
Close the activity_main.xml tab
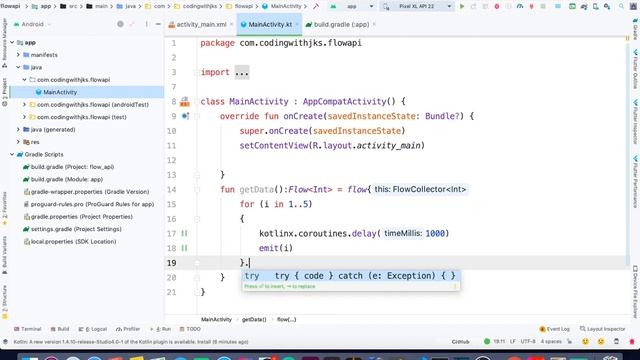pos(231,24)
